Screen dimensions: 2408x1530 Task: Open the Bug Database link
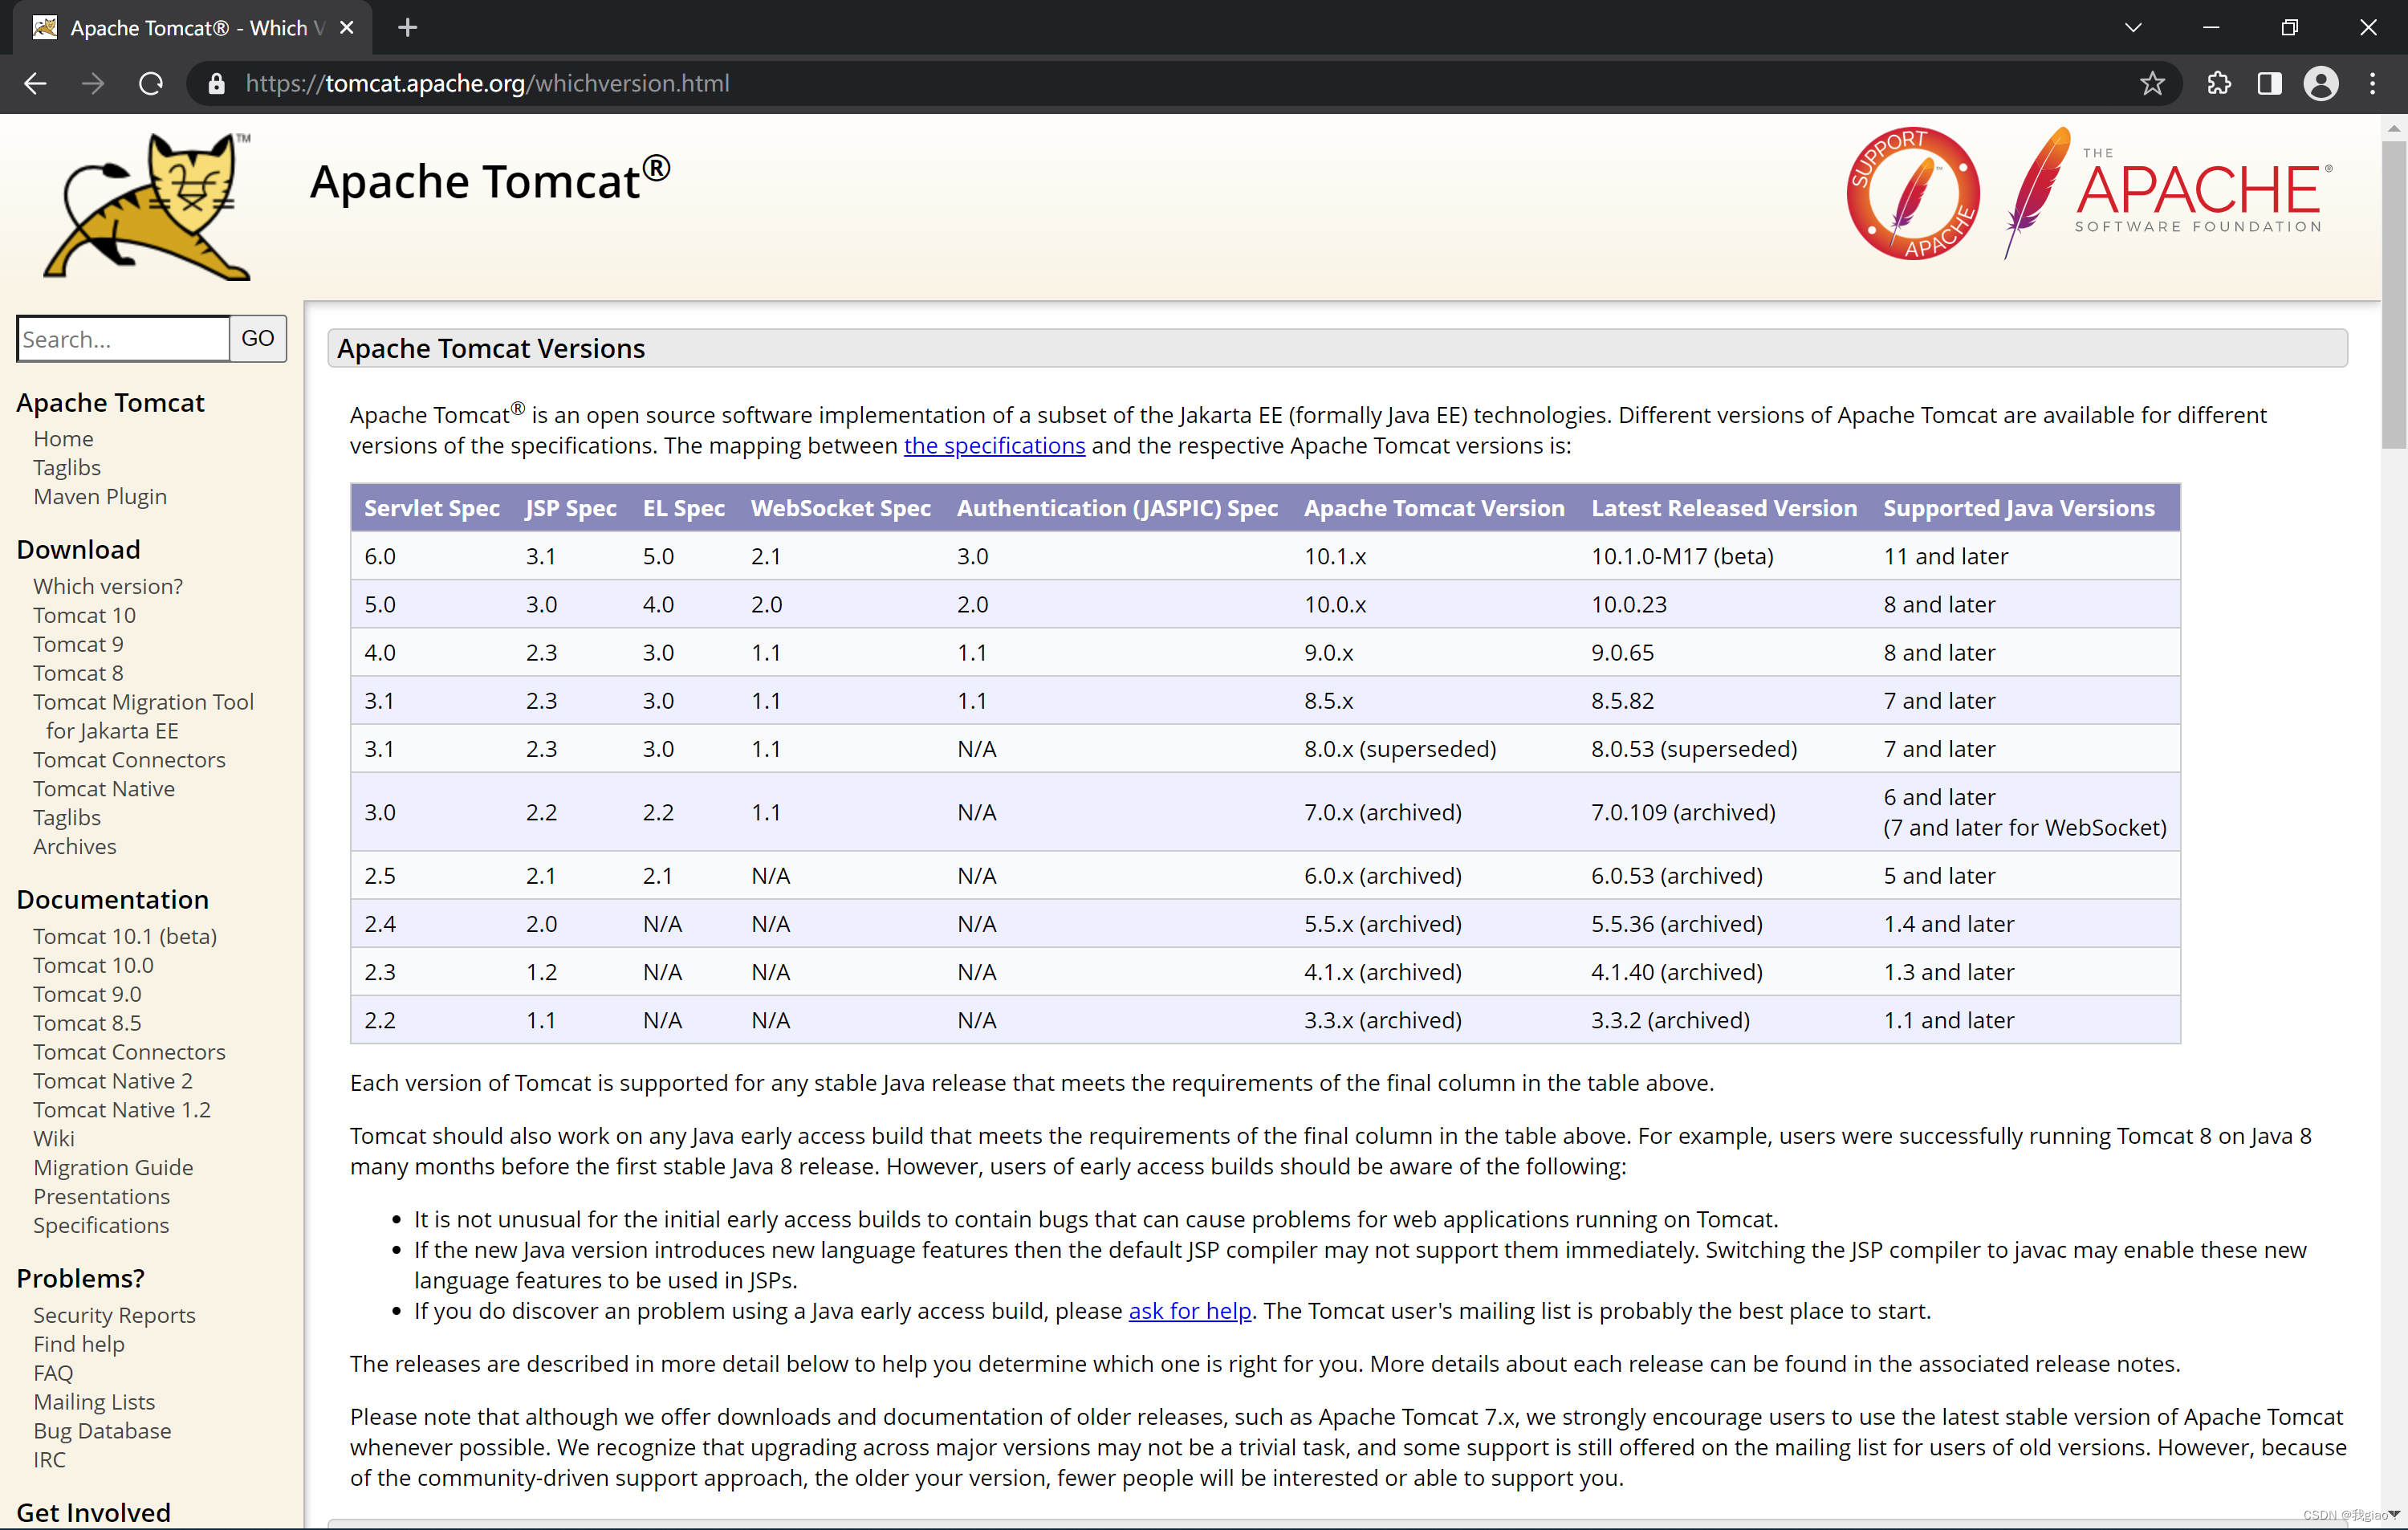tap(102, 1434)
